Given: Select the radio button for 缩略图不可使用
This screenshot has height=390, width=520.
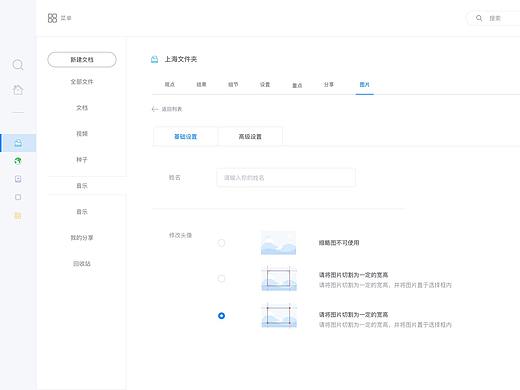Looking at the screenshot, I should pyautogui.click(x=221, y=243).
